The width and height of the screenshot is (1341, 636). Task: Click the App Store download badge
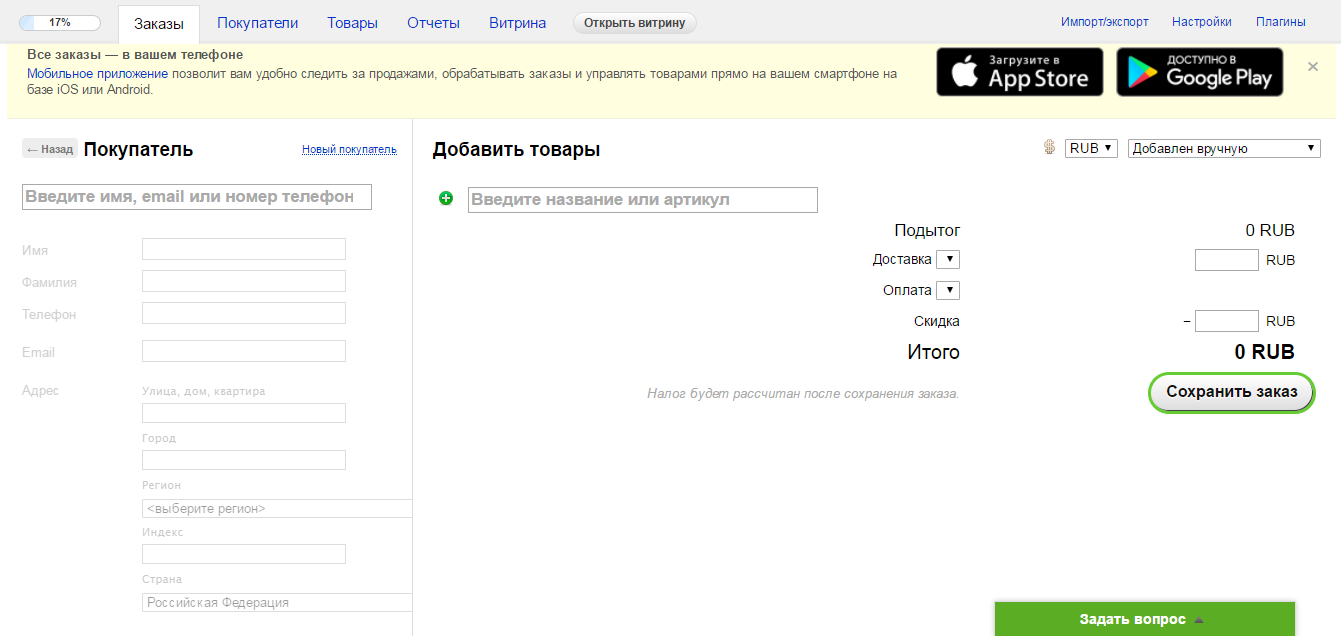(x=1019, y=71)
